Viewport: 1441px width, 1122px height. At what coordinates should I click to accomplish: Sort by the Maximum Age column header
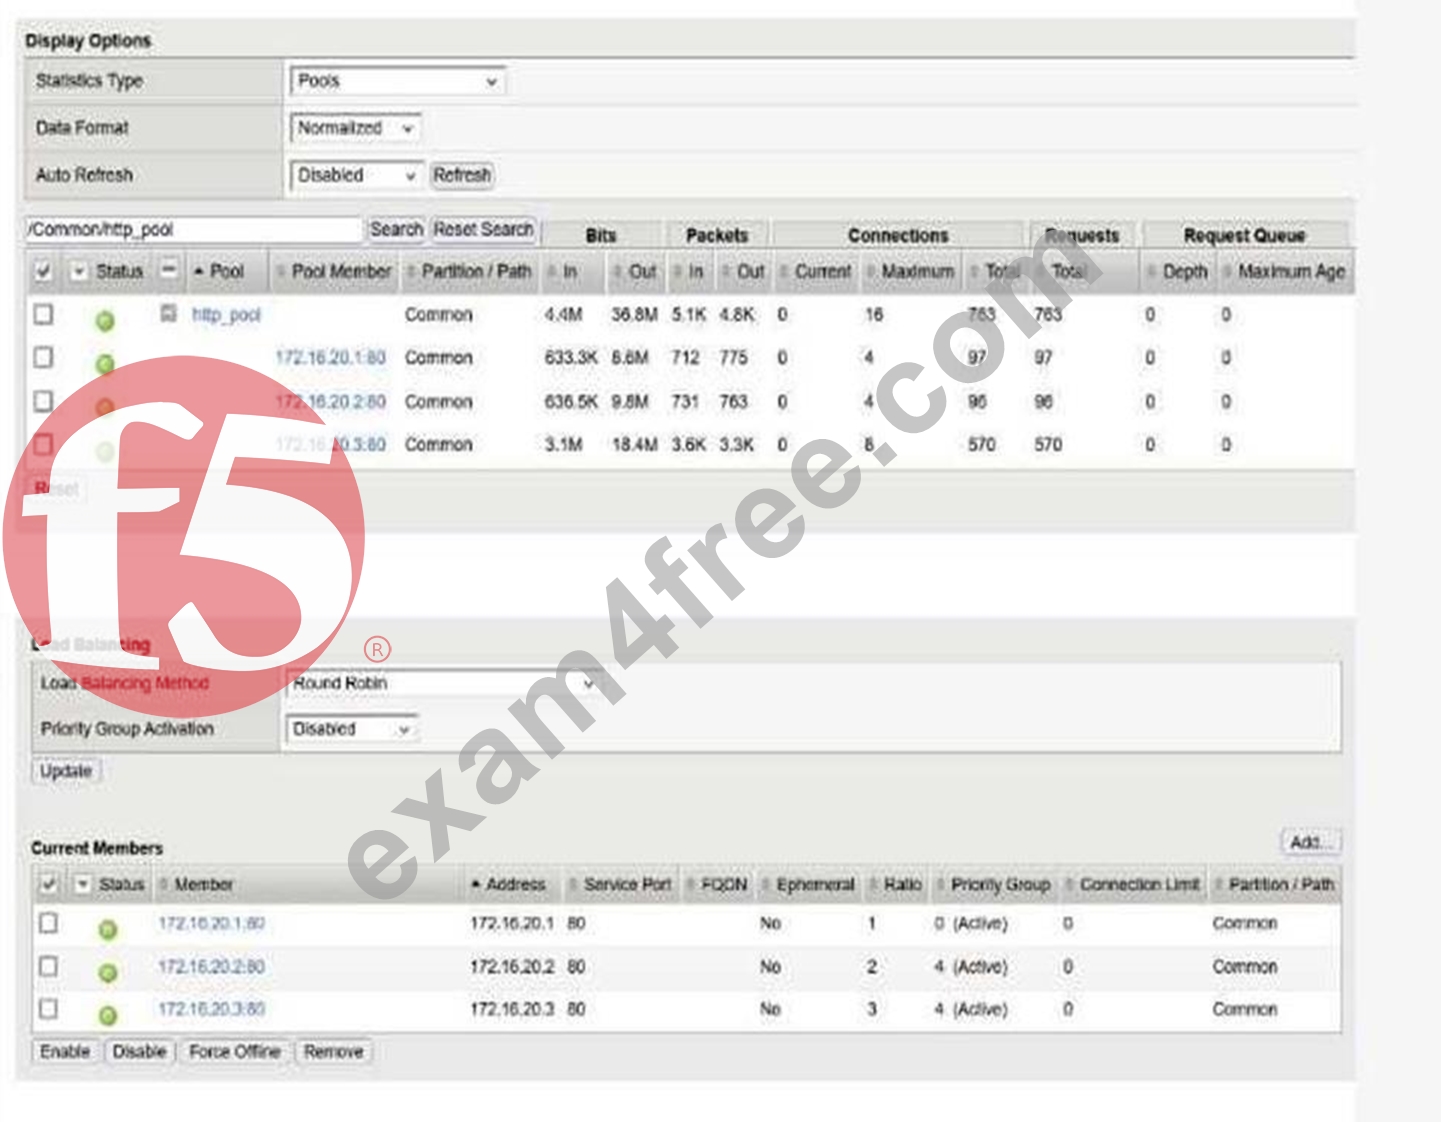pos(1291,271)
